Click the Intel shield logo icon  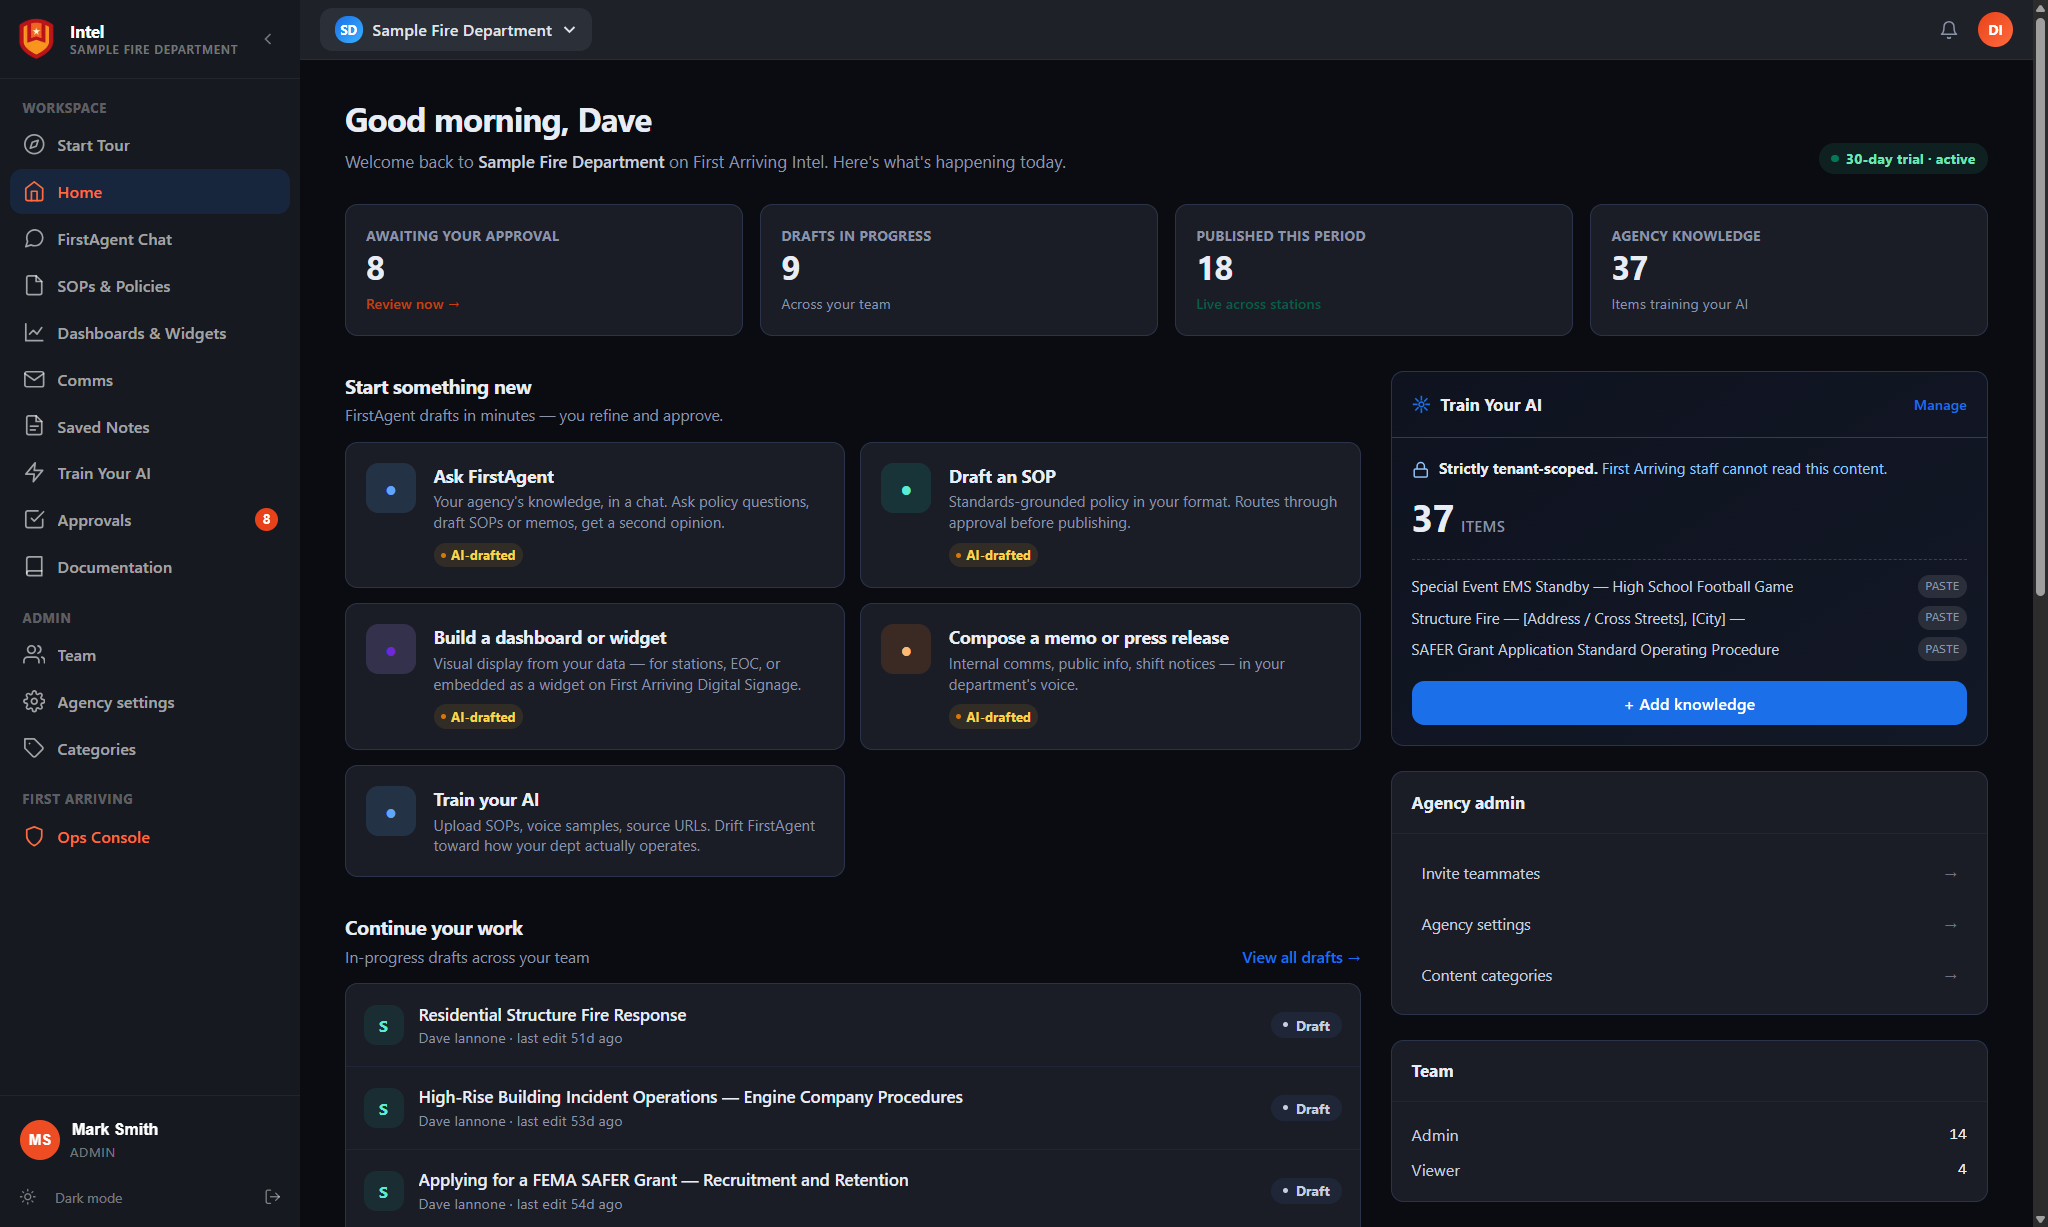(x=37, y=39)
